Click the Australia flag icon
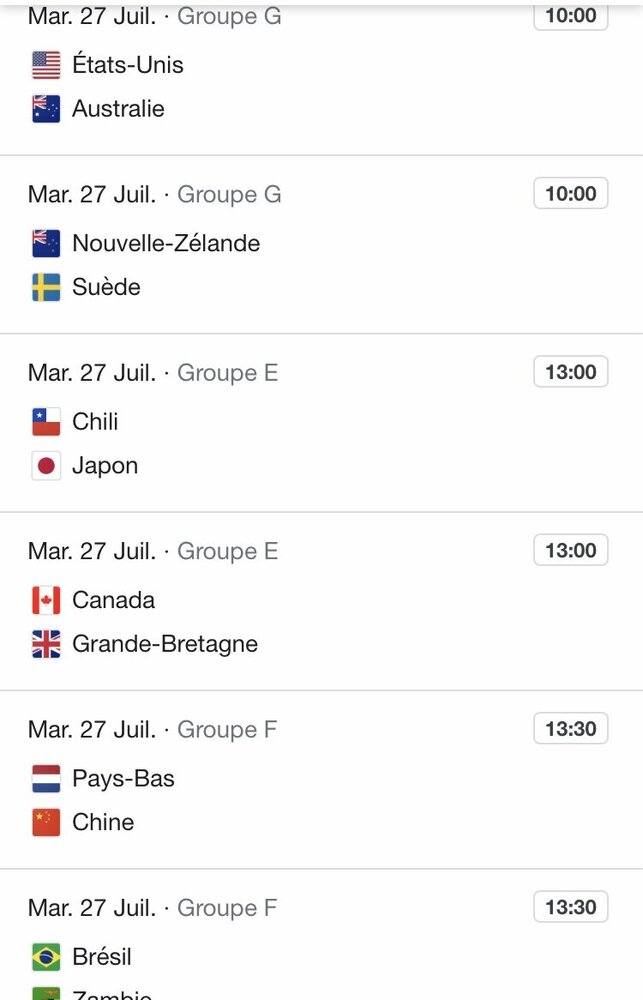Screen dimensions: 643x1000 coord(46,109)
